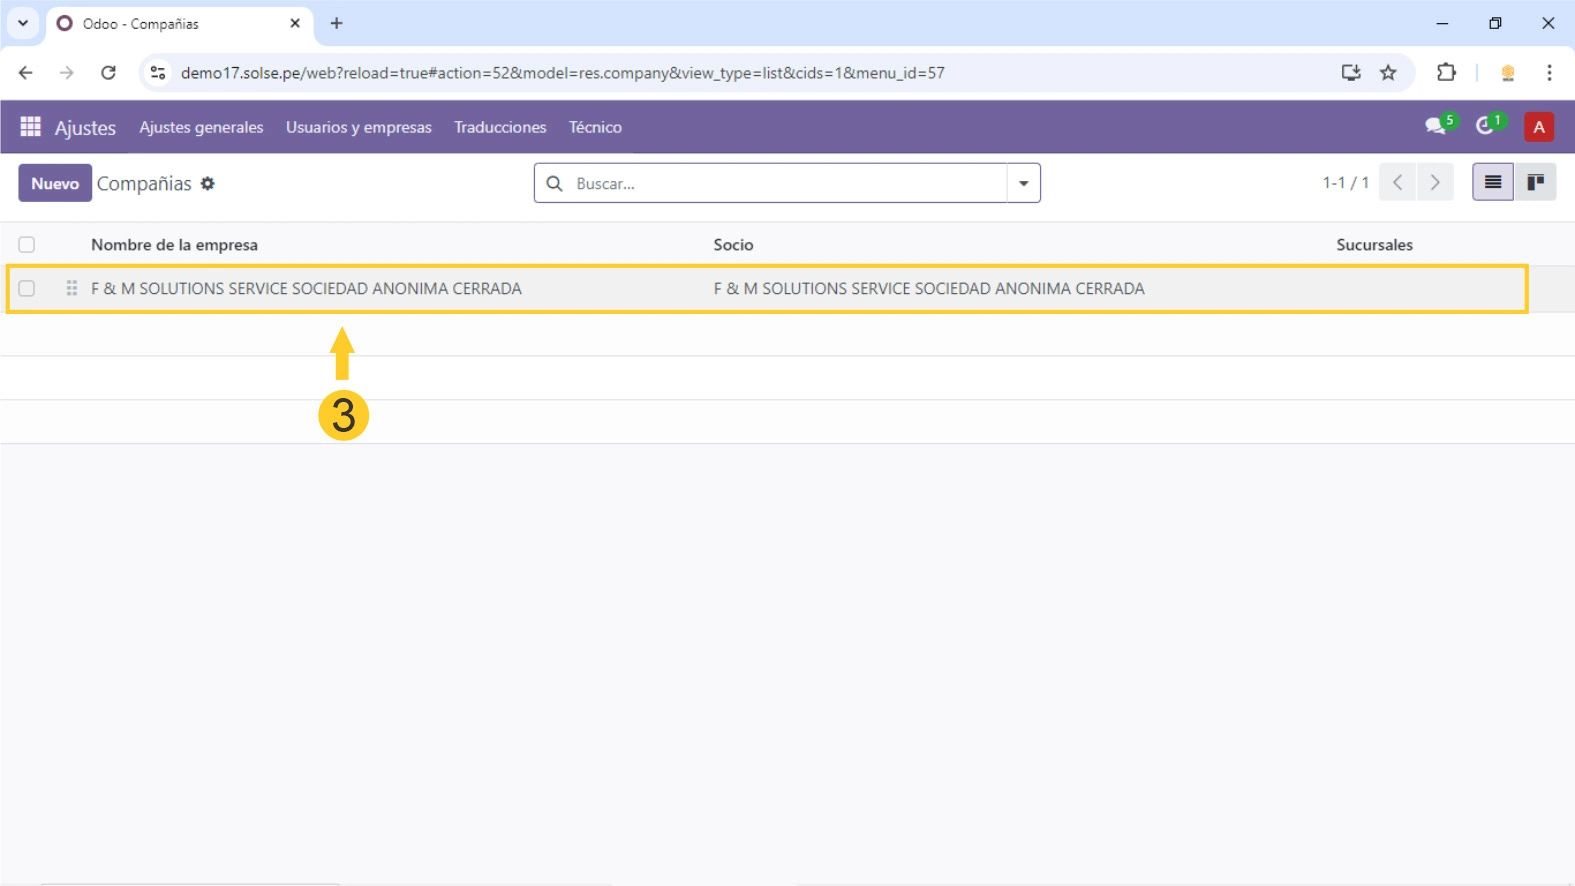The height and width of the screenshot is (886, 1575).
Task: Open the user avatar menu
Action: tap(1538, 127)
